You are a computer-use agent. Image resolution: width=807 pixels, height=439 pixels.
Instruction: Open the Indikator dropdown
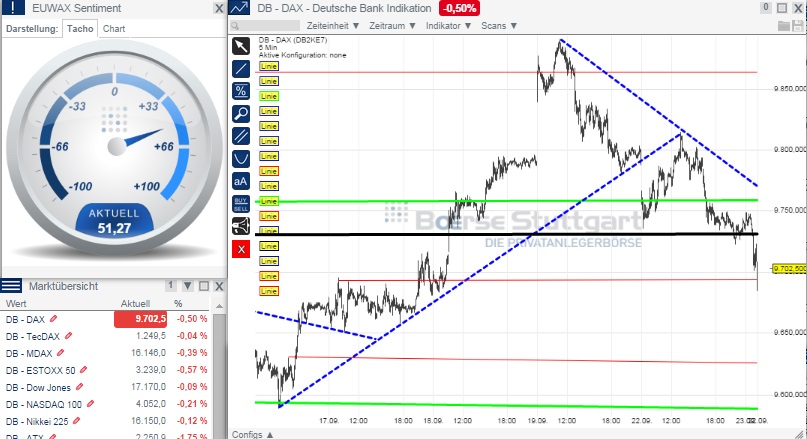448,26
